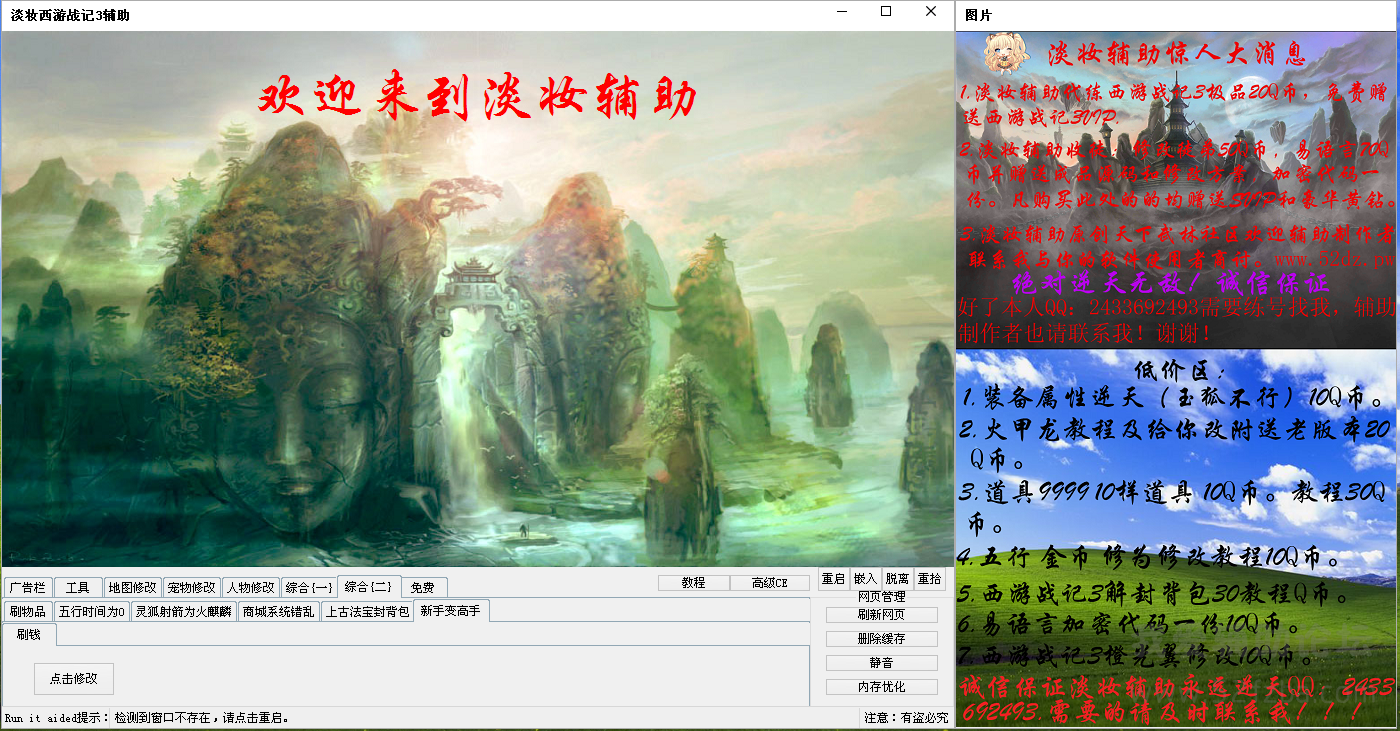Maximize the 淡妆西游战记3辅助 window
Image resolution: width=1400 pixels, height=731 pixels.
(x=886, y=12)
